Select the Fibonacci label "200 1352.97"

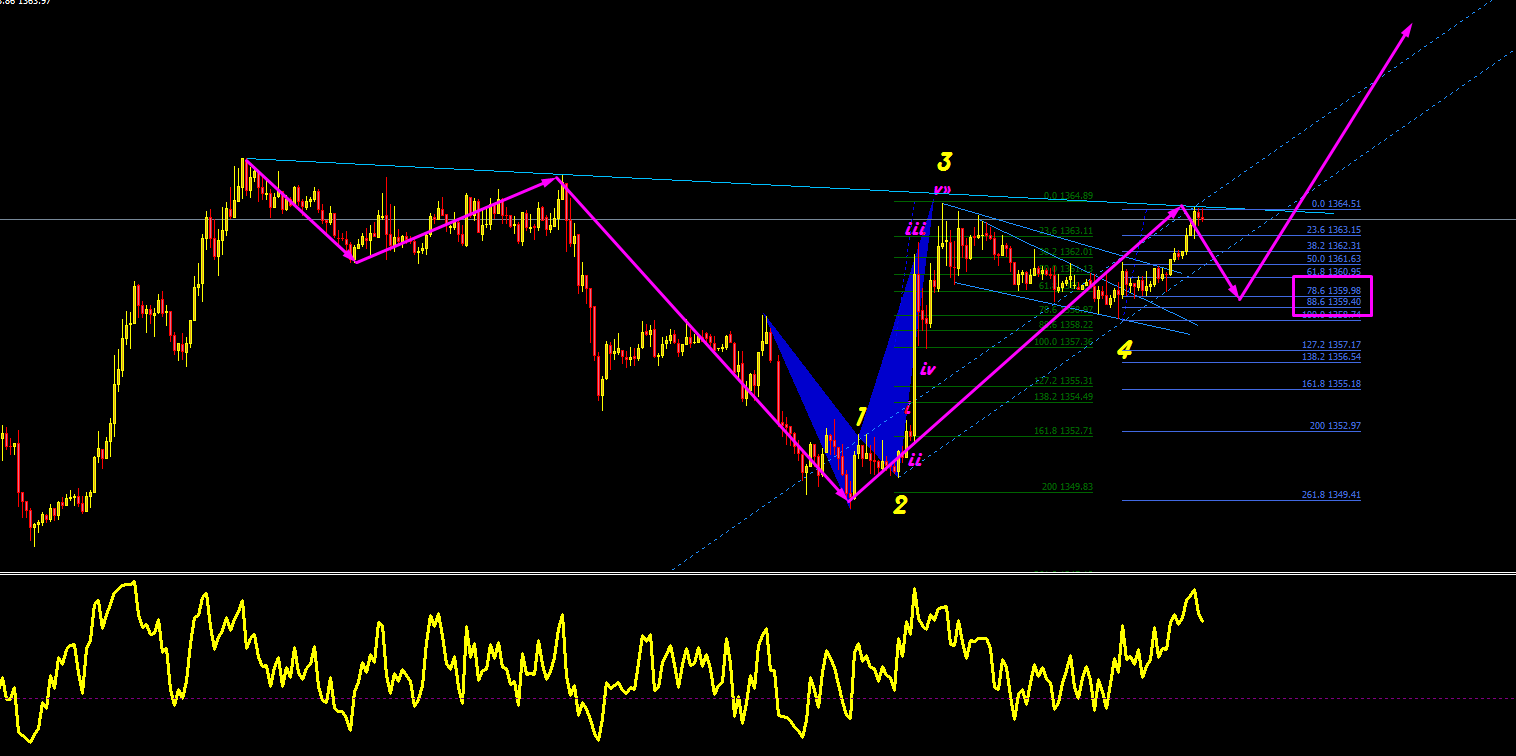pos(1335,426)
